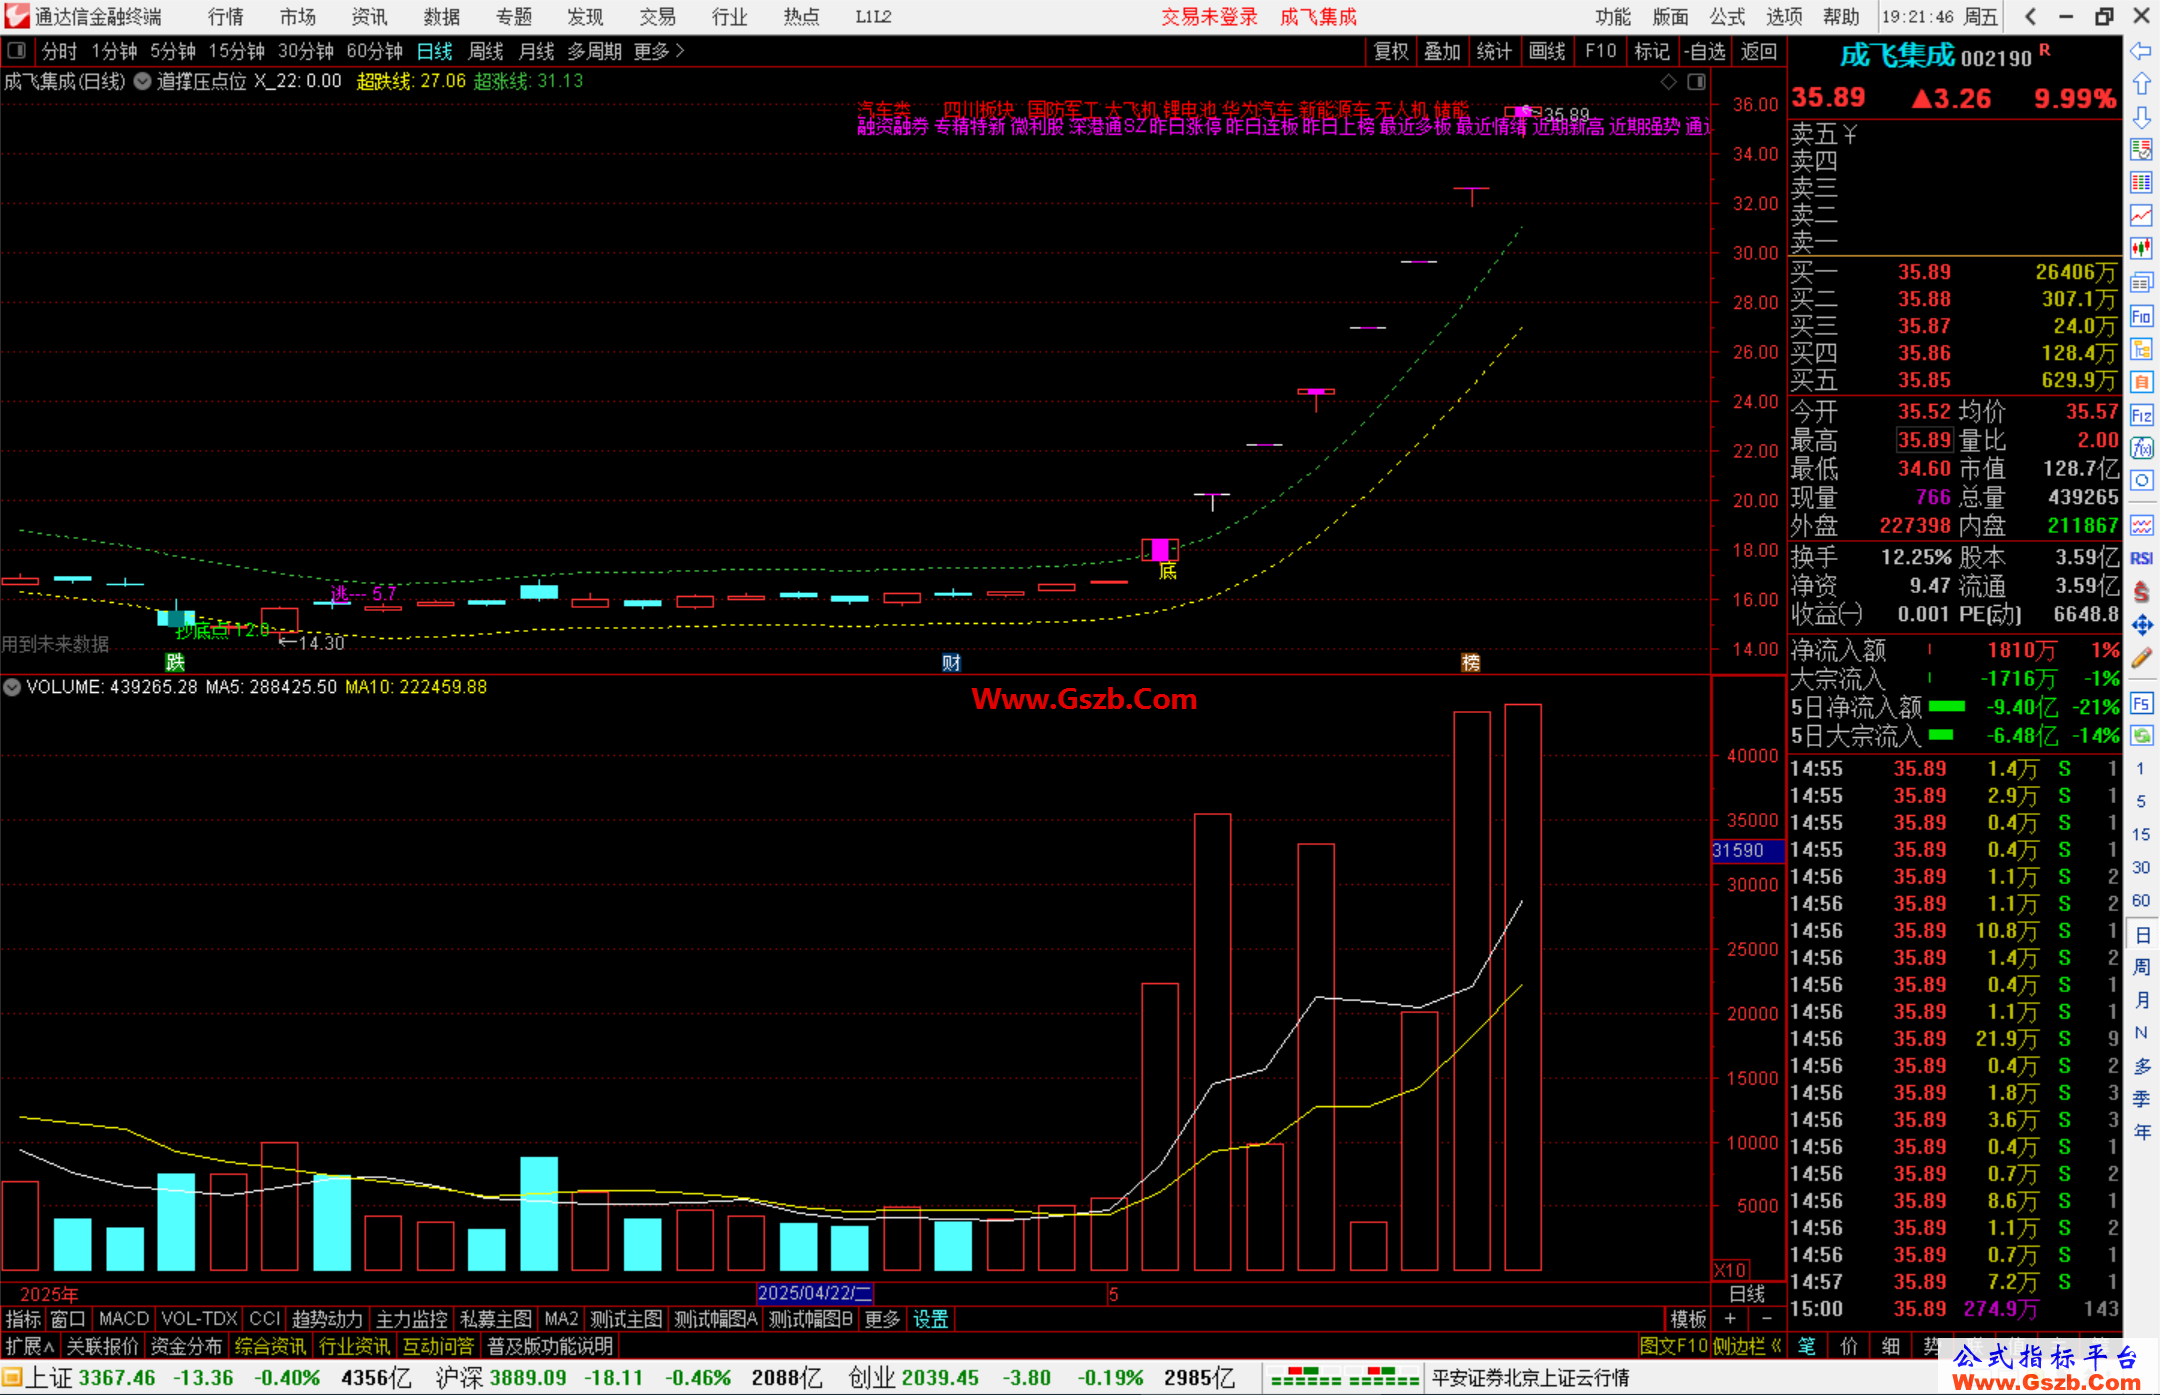Click the blue four-way move arrows icon
The image size is (2160, 1395).
[x=2141, y=625]
